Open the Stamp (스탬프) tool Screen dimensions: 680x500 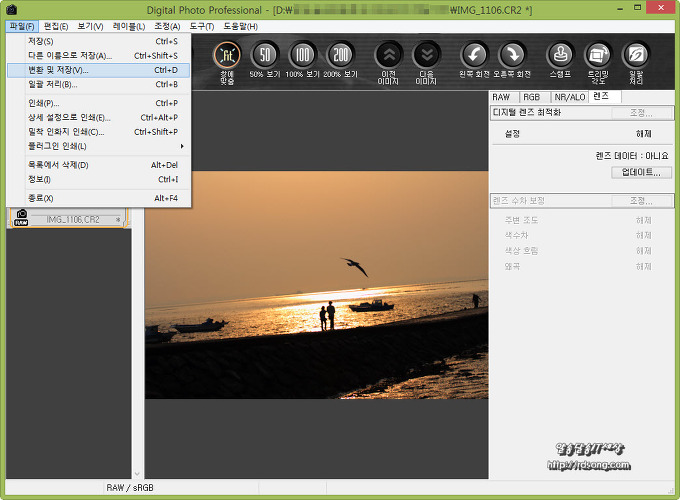pyautogui.click(x=560, y=55)
